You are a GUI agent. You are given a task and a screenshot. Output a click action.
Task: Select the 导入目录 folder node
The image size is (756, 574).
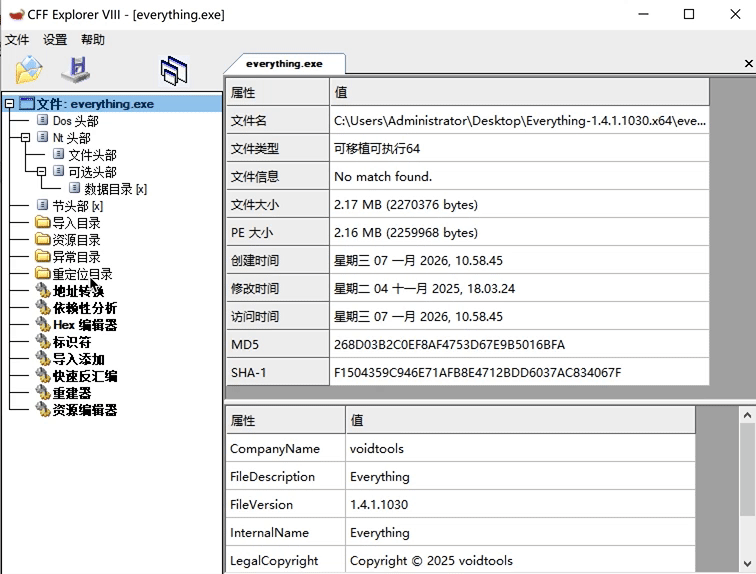[x=76, y=223]
